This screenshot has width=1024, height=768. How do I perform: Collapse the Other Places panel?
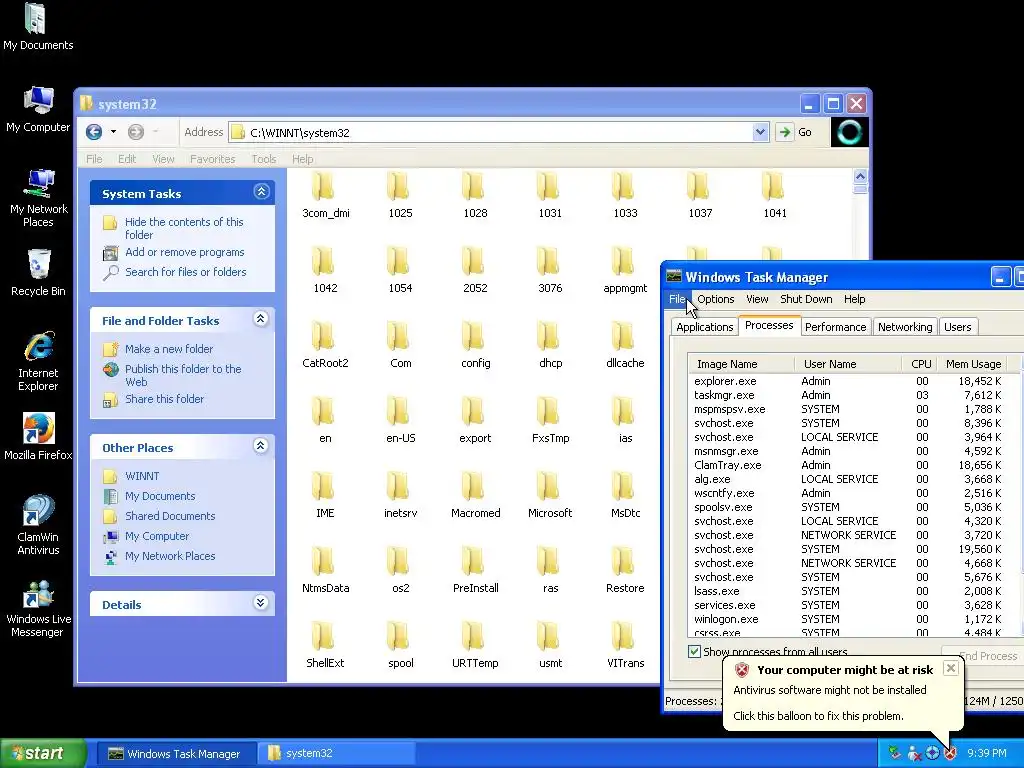261,446
